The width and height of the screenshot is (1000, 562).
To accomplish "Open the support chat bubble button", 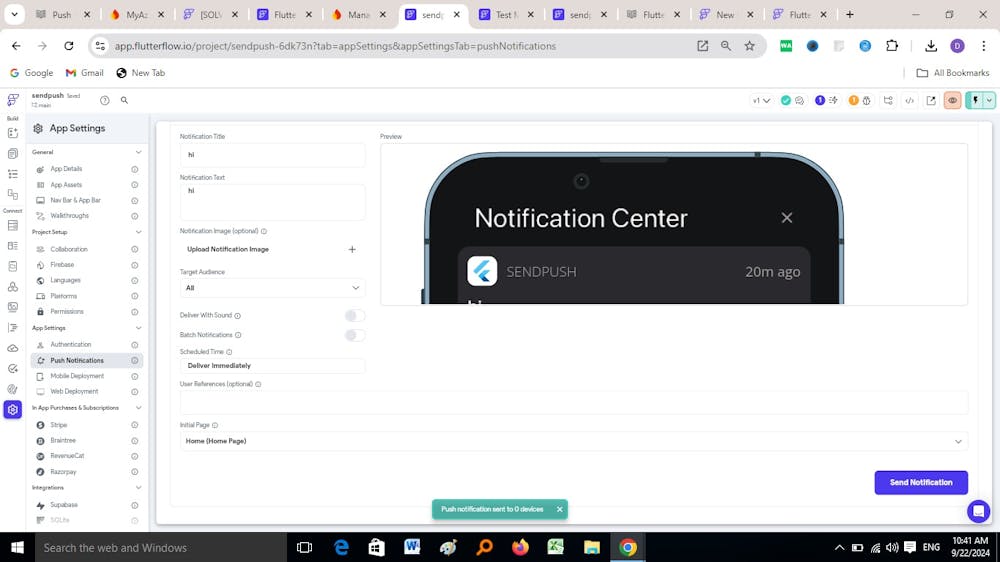I will 978,511.
